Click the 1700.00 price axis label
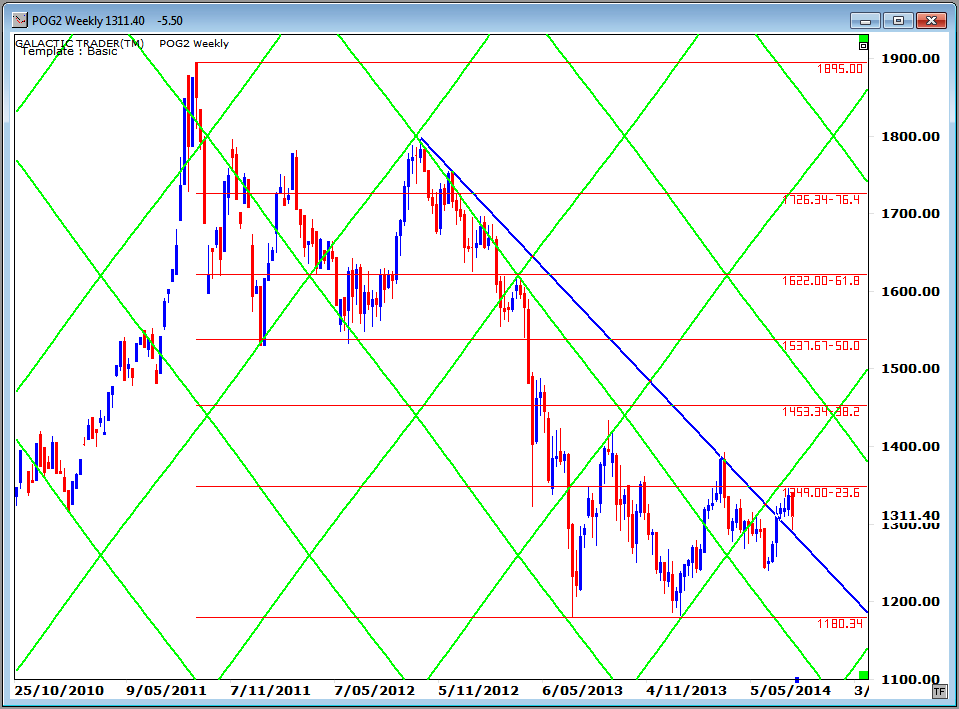 910,213
